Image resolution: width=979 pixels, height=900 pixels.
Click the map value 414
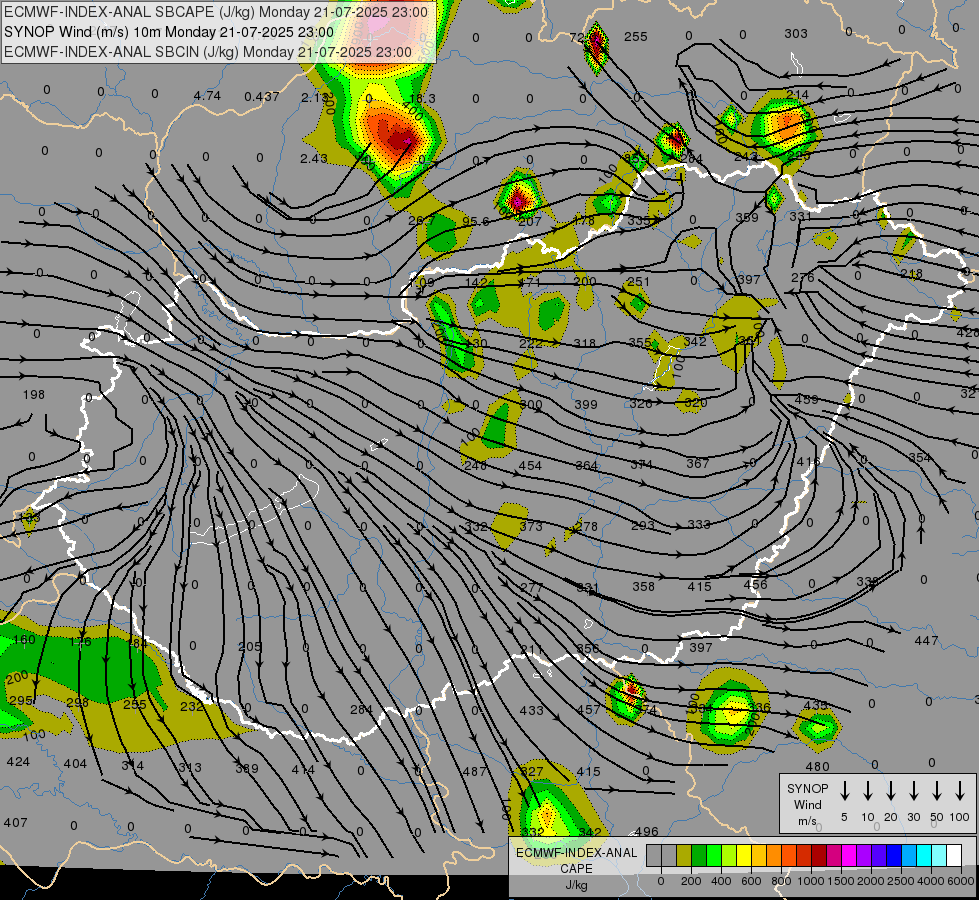[x=303, y=769]
